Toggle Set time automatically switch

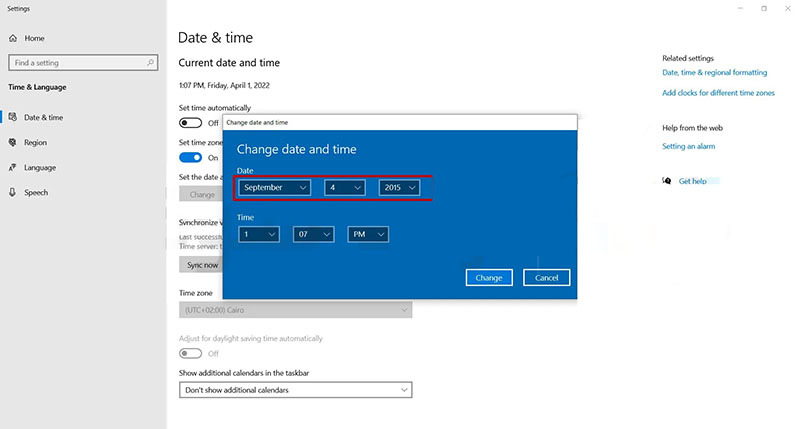pyautogui.click(x=190, y=123)
